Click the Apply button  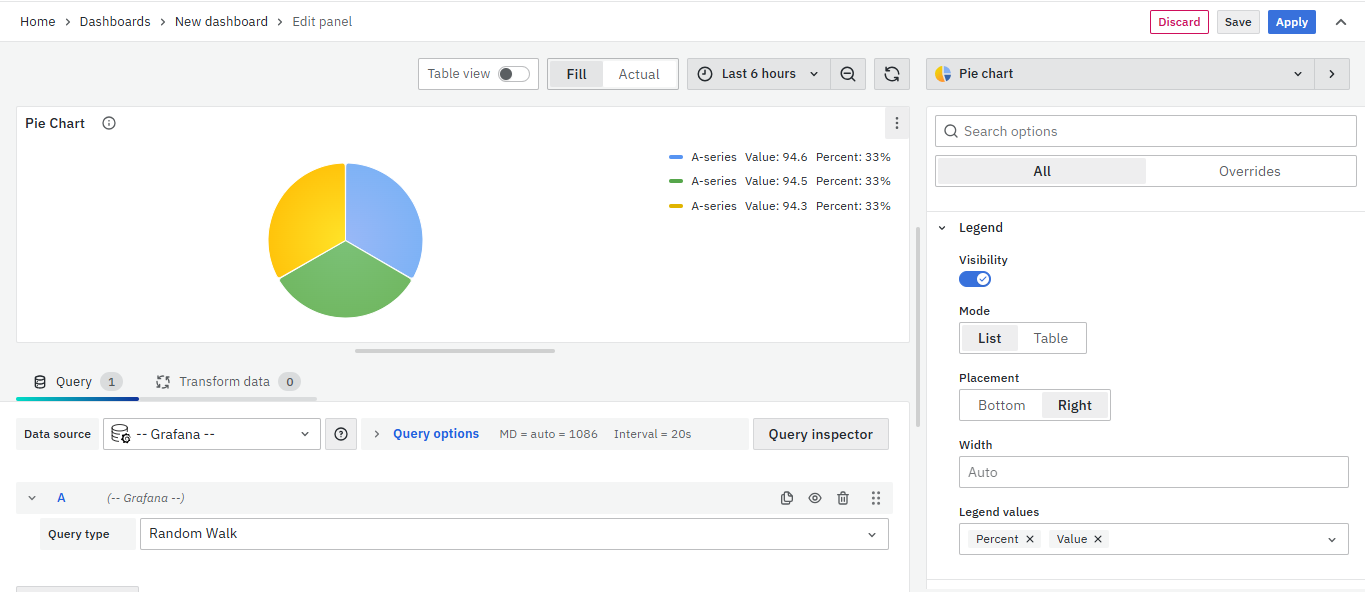point(1291,22)
